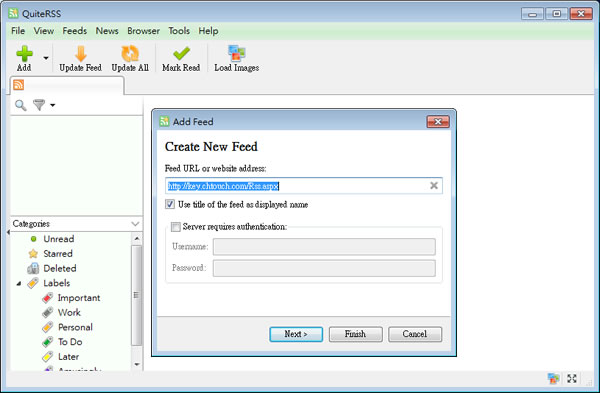Click the Categories scrollbar up arrow
Image resolution: width=600 pixels, height=393 pixels.
coord(137,238)
